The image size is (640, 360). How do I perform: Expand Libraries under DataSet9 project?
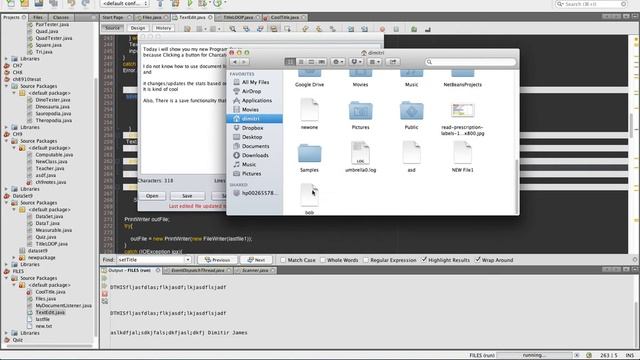click(7, 264)
